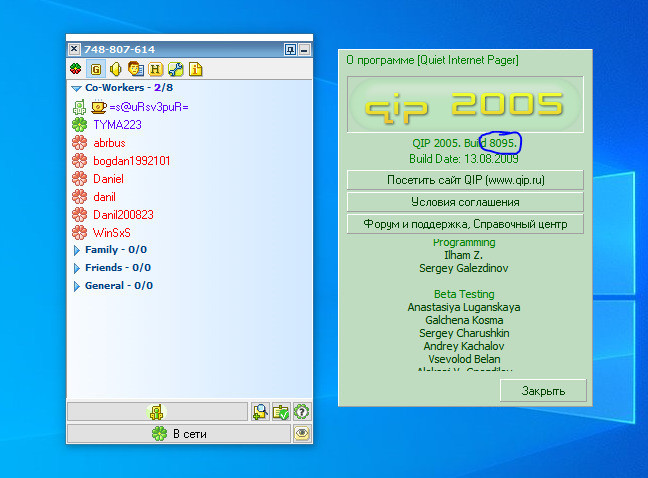Click the question mark flower icon
The width and height of the screenshot is (648, 478).
300,411
